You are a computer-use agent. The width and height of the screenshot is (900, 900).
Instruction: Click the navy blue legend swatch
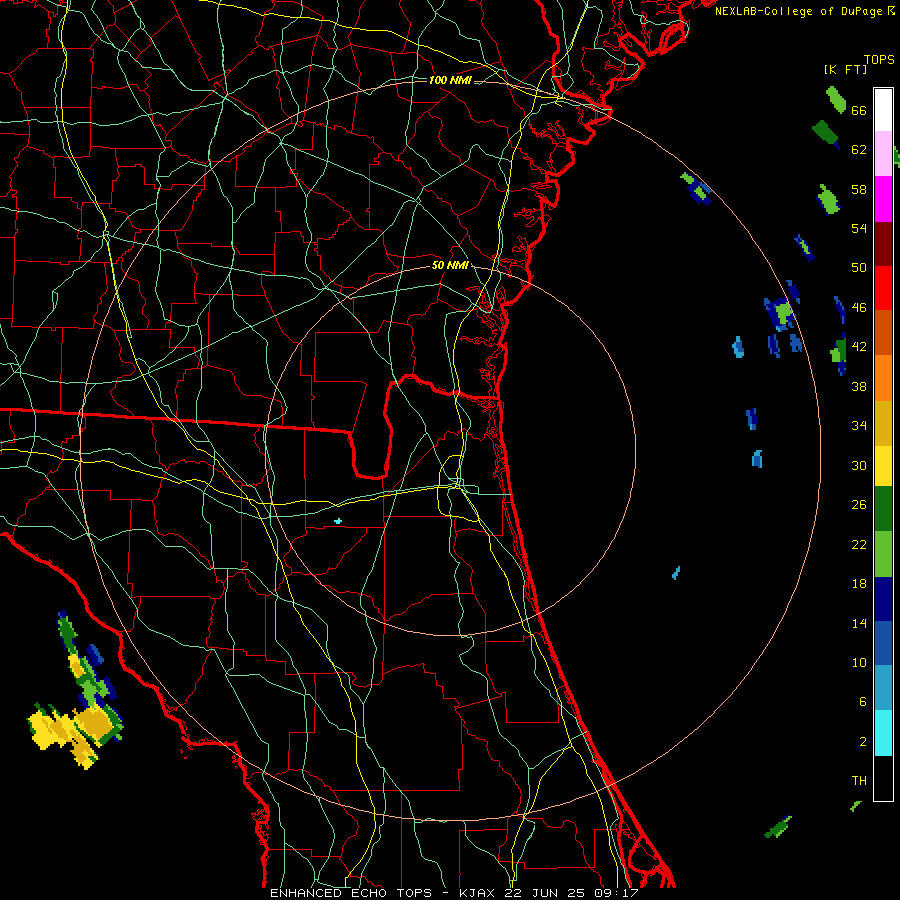tap(883, 599)
